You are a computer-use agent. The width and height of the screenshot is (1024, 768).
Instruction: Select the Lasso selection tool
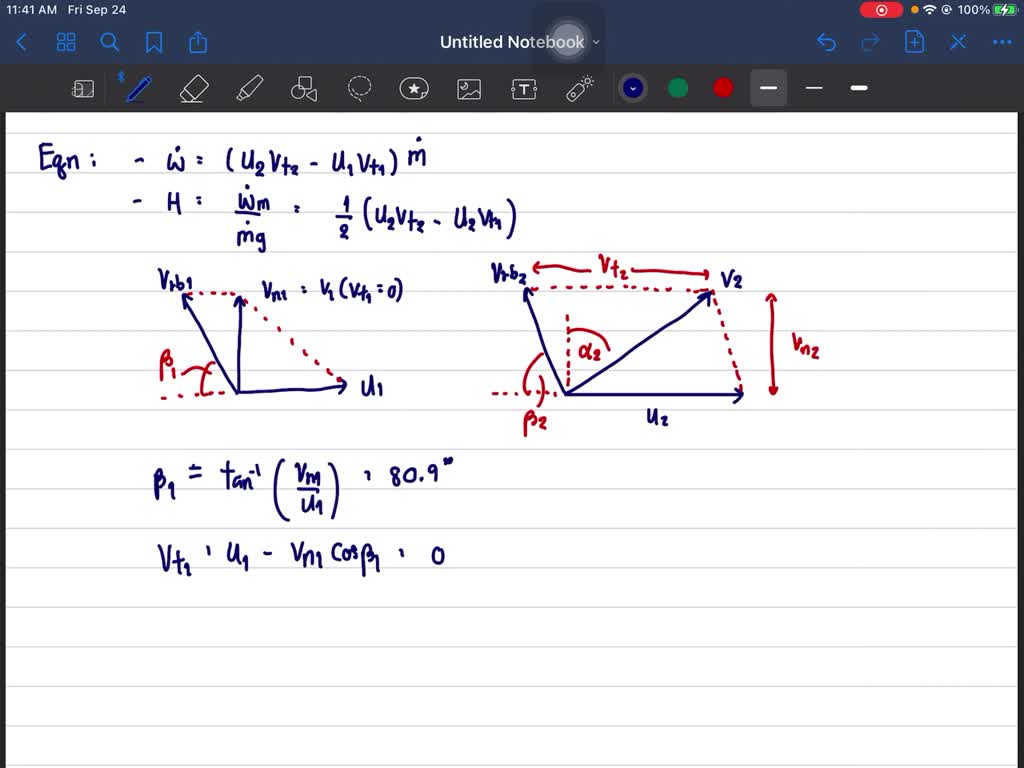click(x=359, y=89)
